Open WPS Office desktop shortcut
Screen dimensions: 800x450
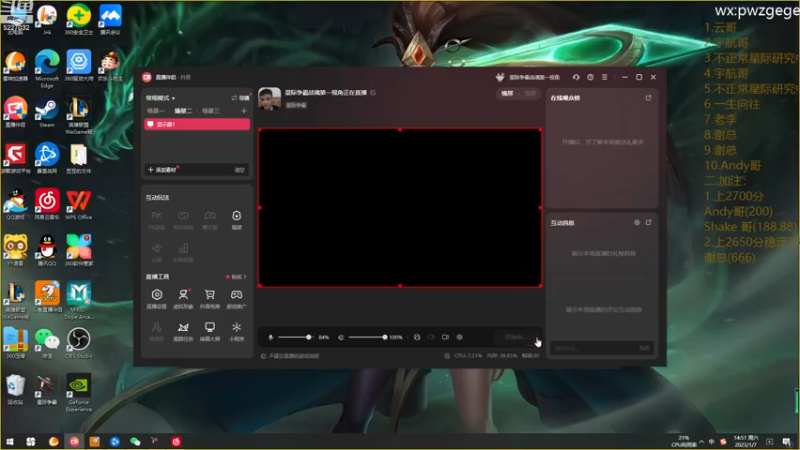click(x=79, y=205)
